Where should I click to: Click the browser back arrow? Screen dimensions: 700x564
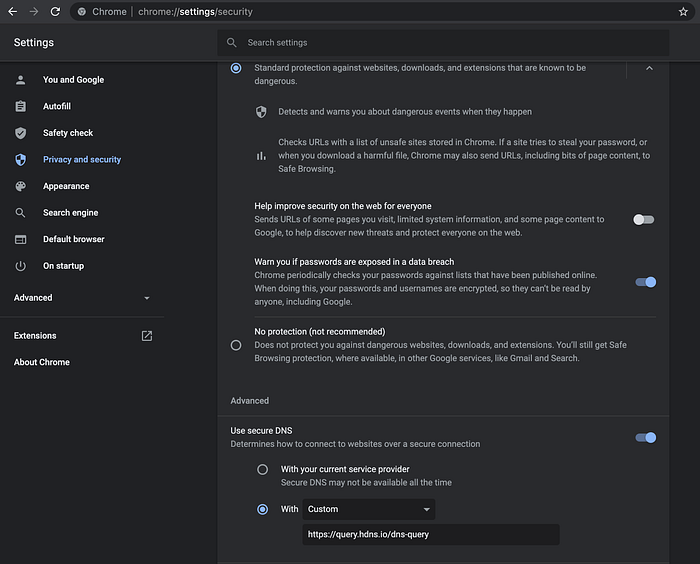click(12, 12)
